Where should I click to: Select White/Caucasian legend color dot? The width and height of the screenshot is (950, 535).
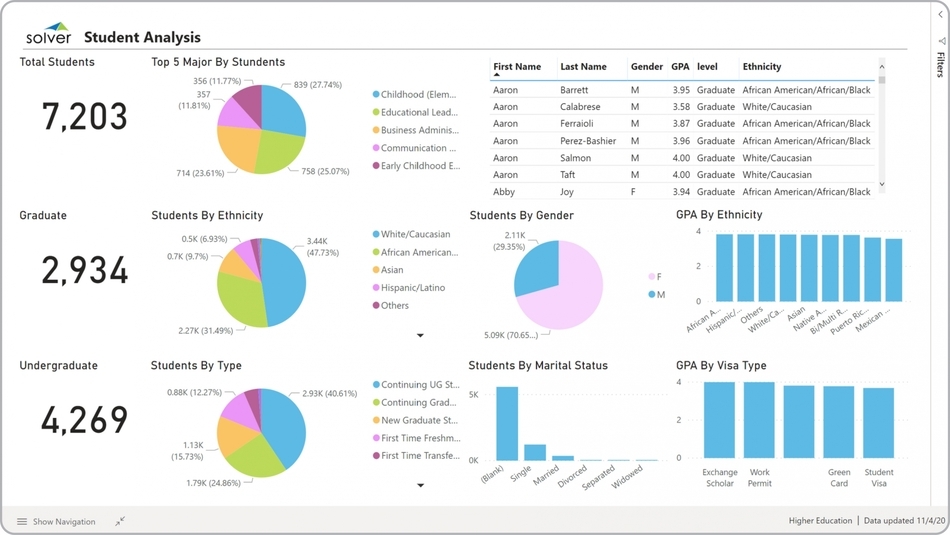click(376, 234)
